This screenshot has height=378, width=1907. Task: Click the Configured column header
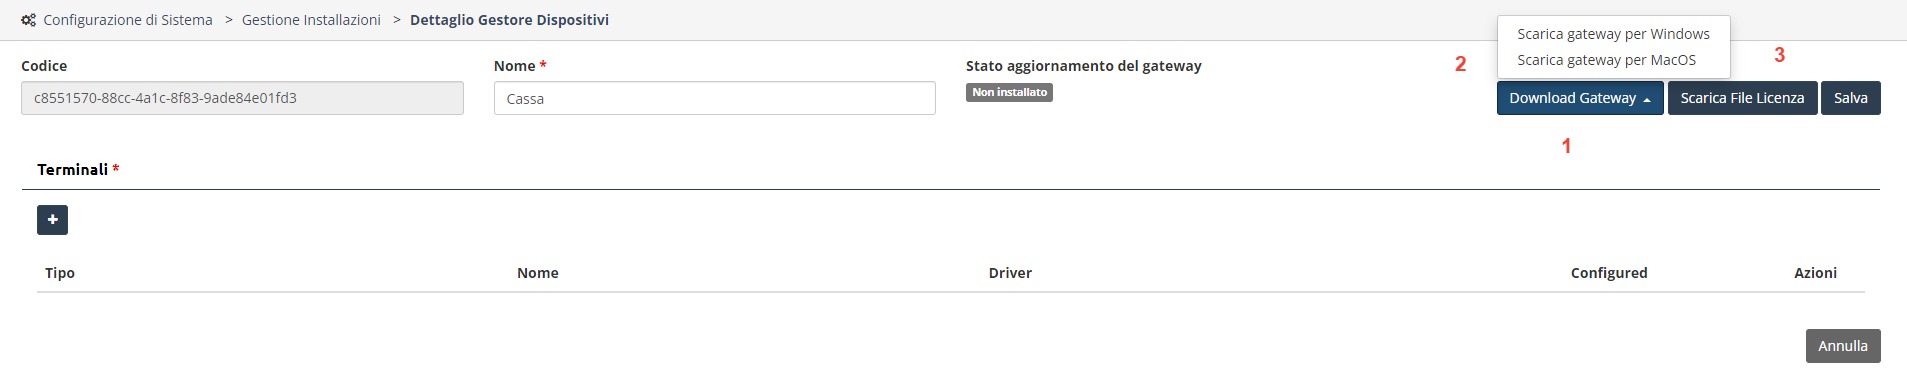point(1609,273)
